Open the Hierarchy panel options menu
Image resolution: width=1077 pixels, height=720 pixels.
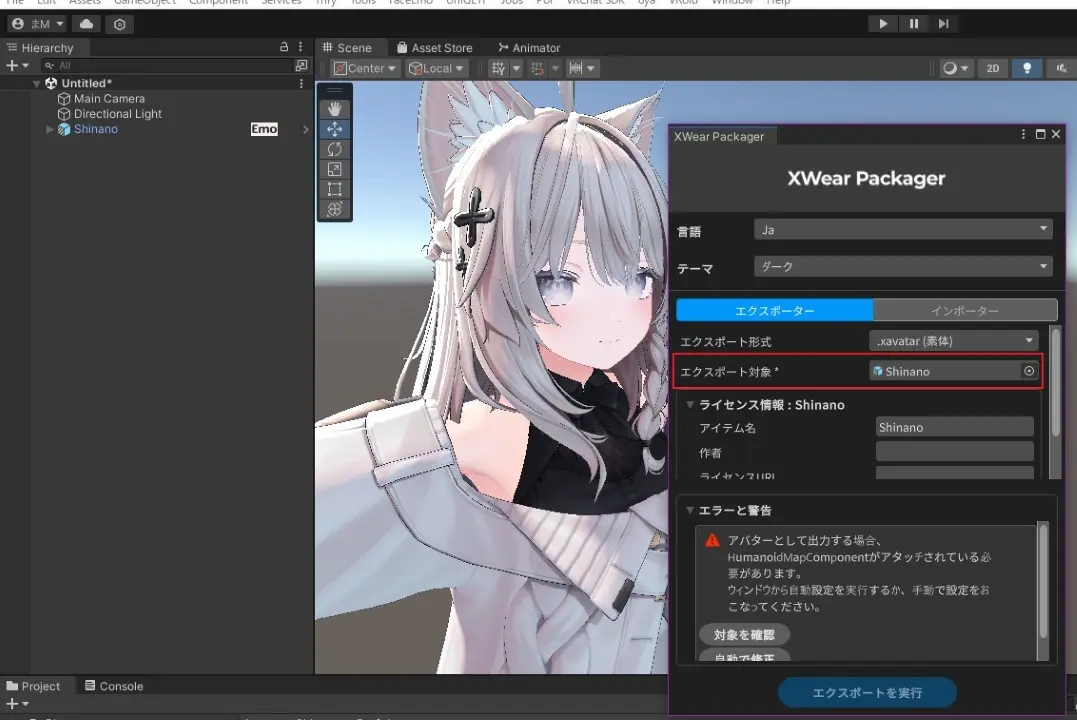click(300, 47)
